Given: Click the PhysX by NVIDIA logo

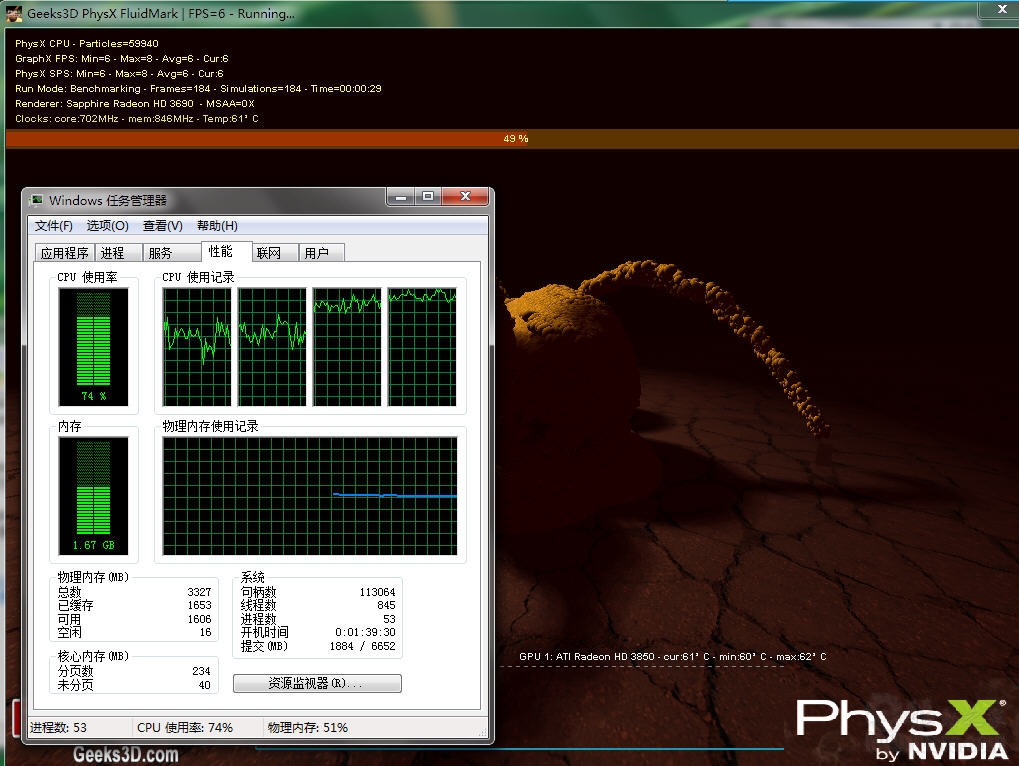Looking at the screenshot, I should [x=900, y=729].
